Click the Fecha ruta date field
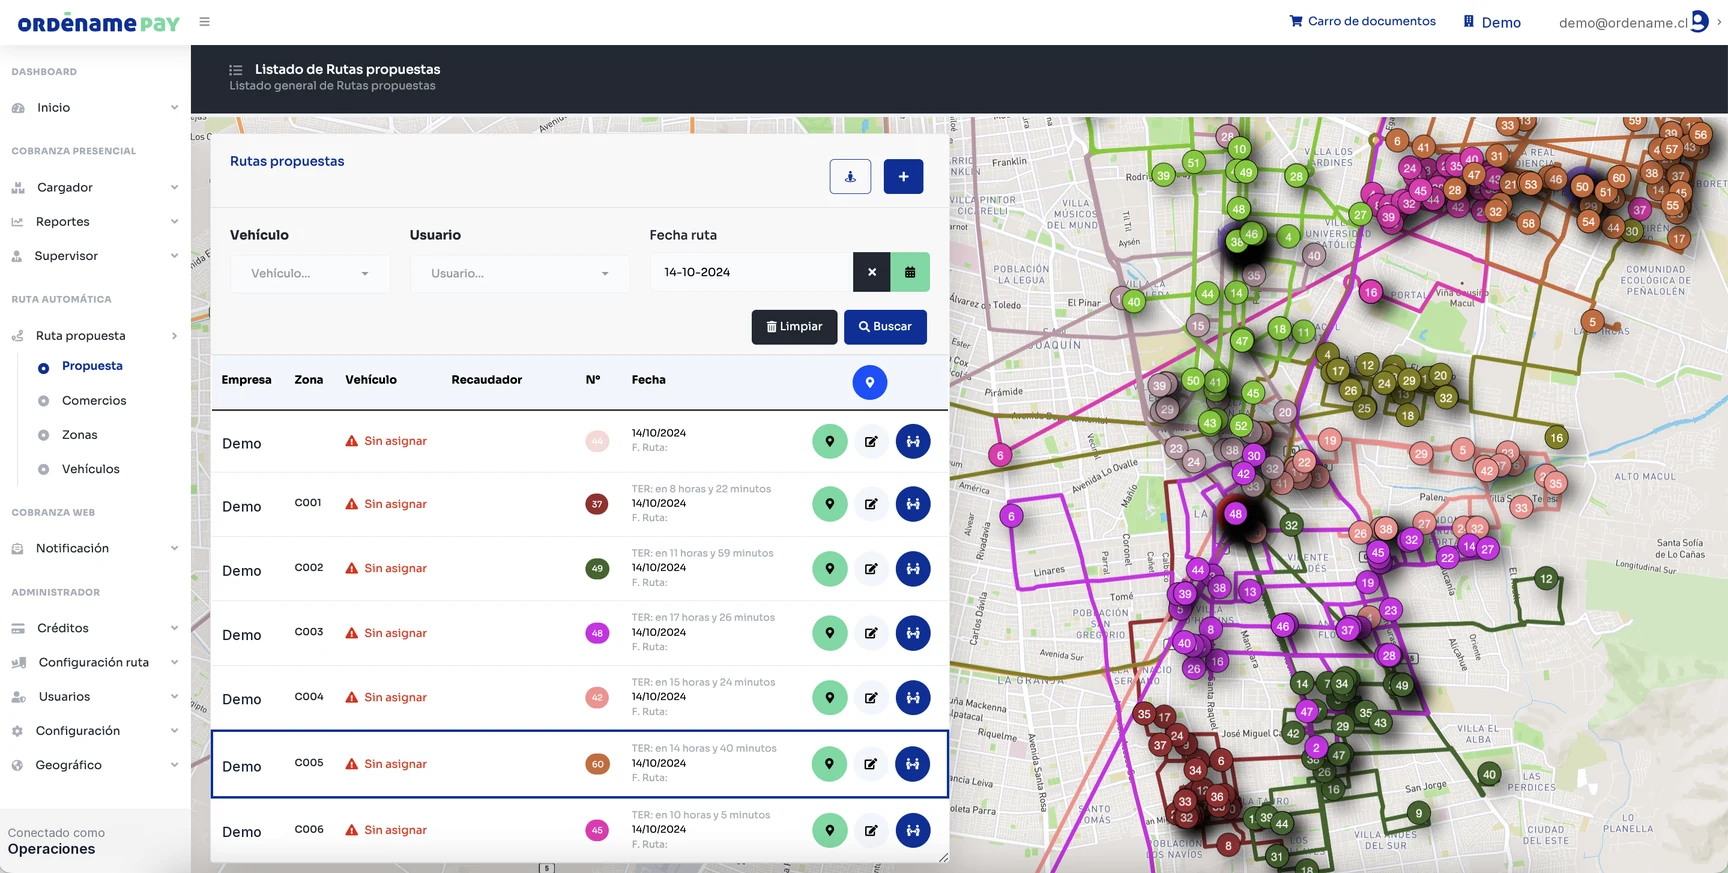 click(751, 272)
